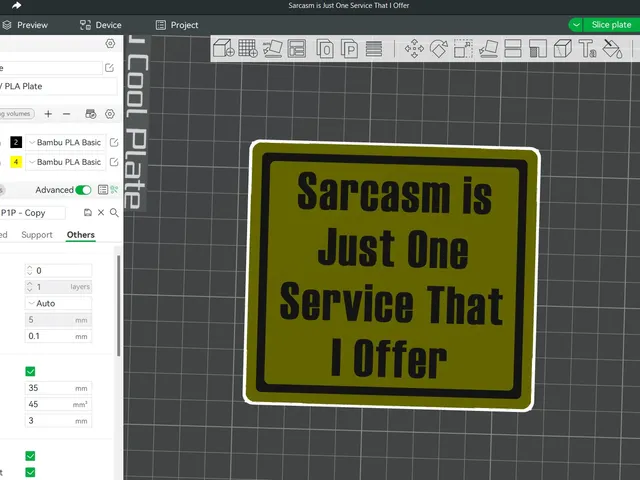Open the Variable layer height tool
Screen dimensions: 640x480
click(x=374, y=49)
